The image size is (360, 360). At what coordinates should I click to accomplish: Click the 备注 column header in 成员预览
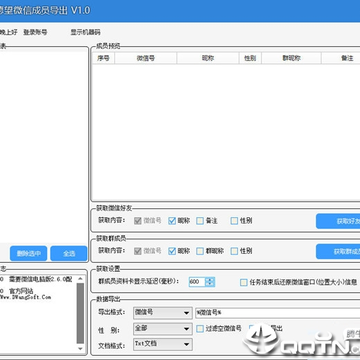(341, 58)
